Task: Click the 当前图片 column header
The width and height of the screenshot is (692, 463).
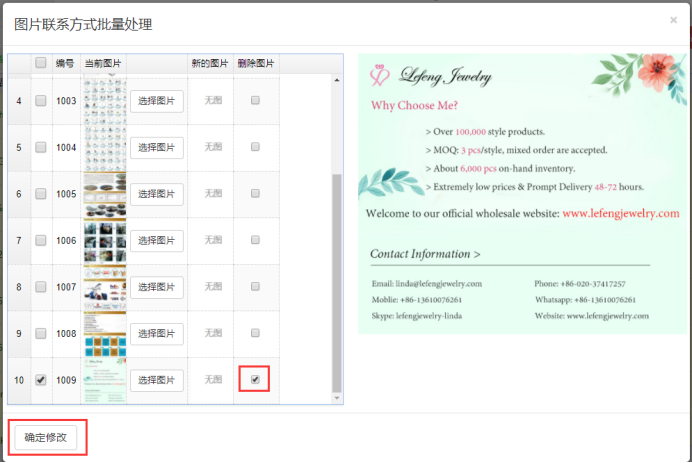Action: 103,63
